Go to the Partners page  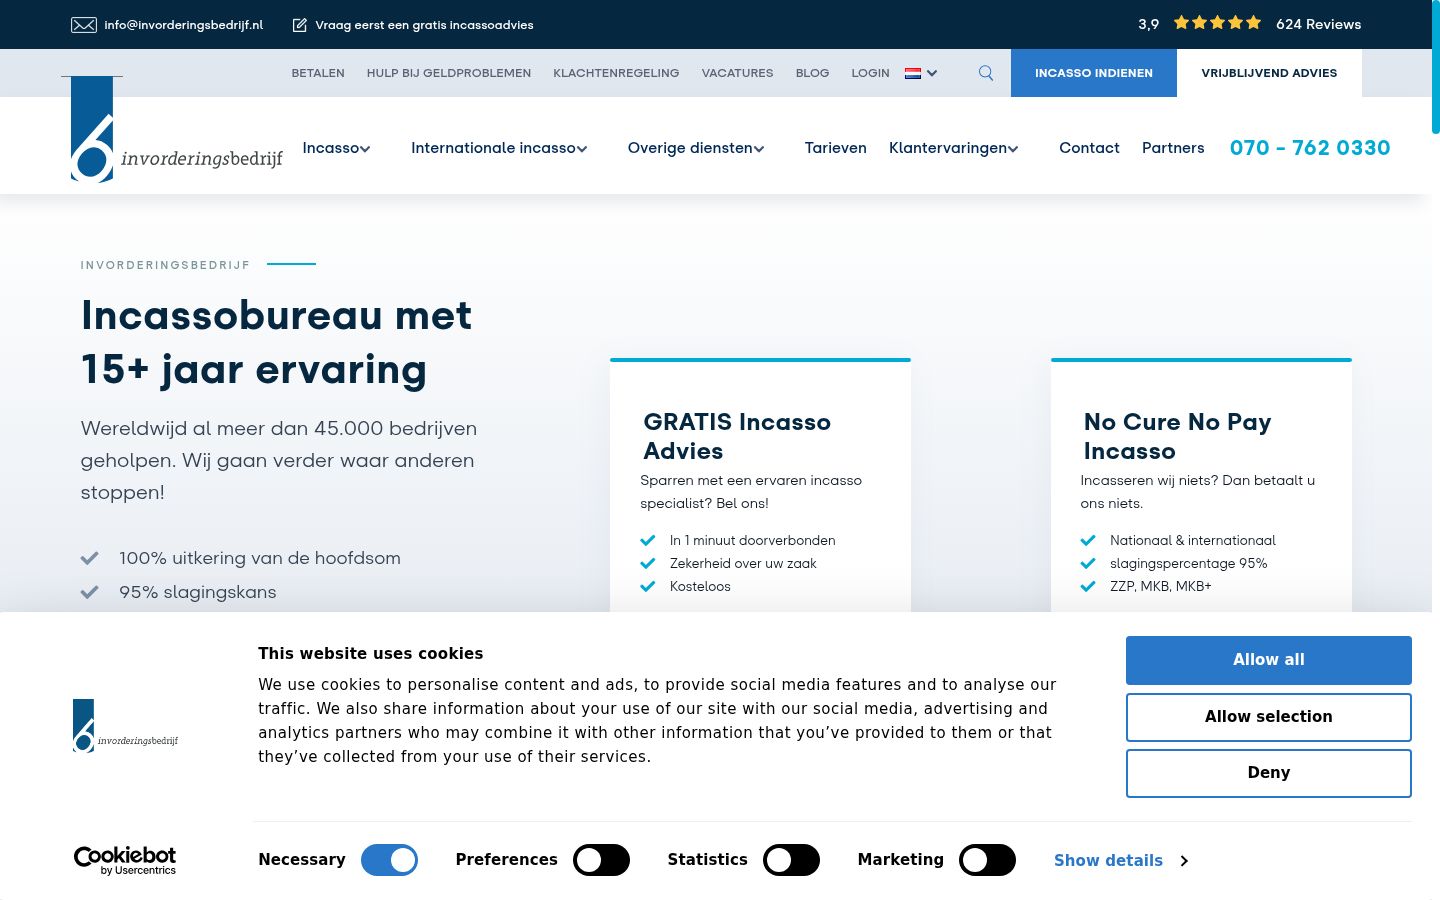click(x=1173, y=148)
